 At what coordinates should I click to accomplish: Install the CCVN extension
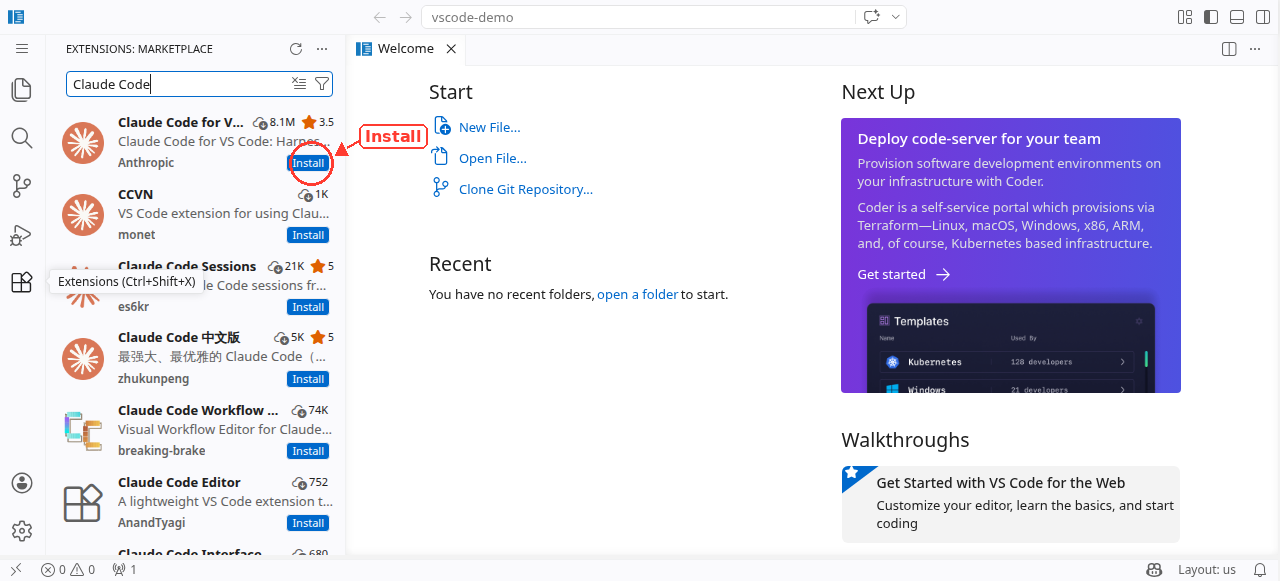[x=308, y=235]
